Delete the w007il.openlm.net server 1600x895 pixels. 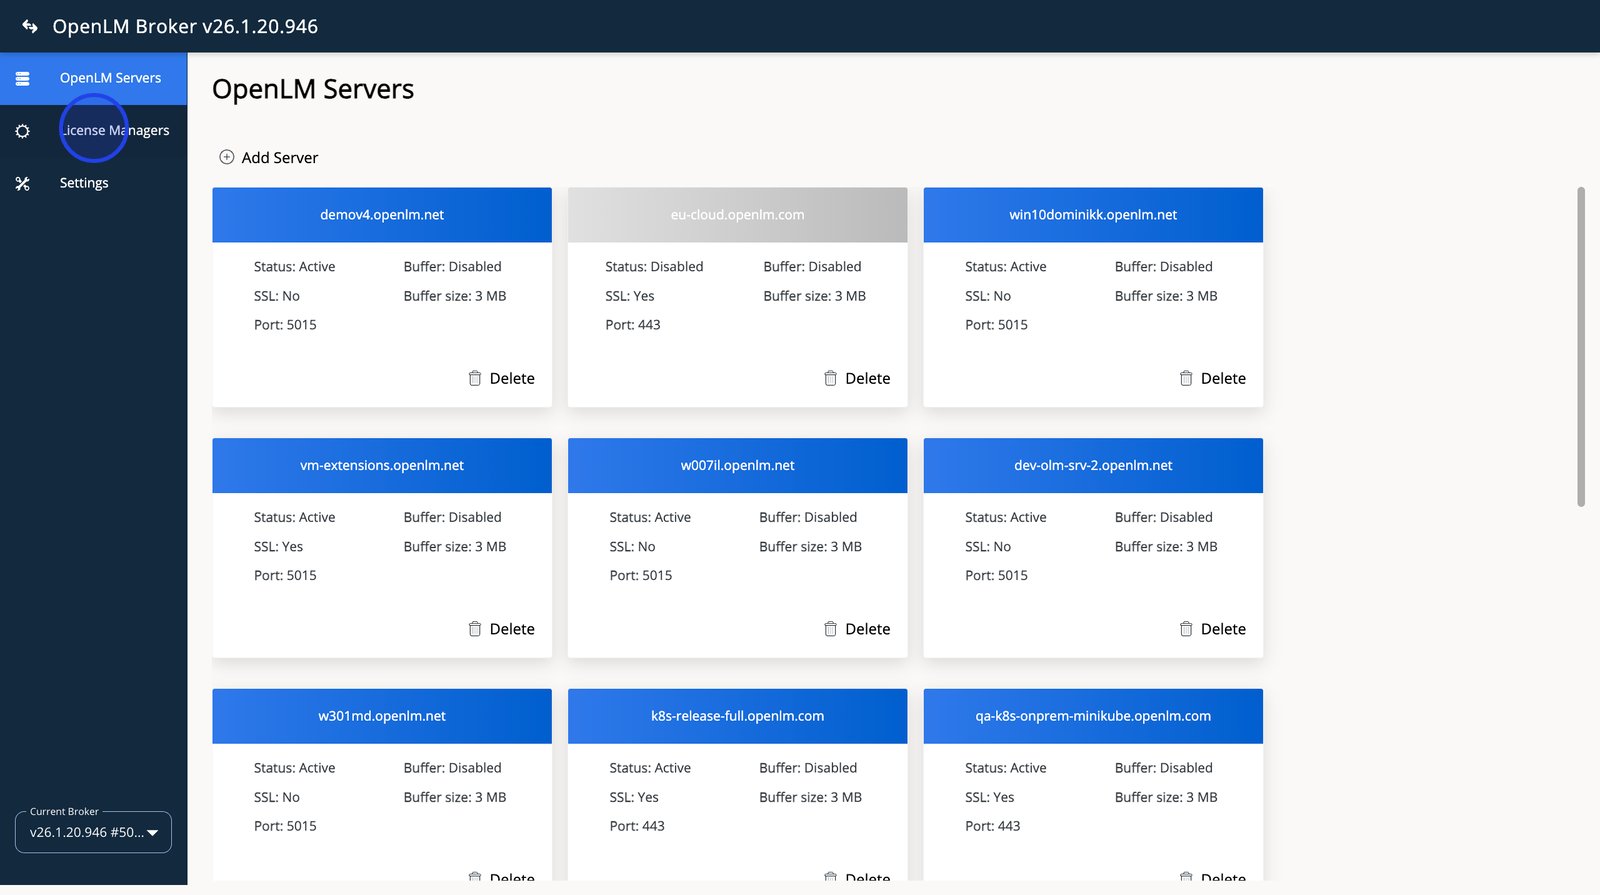click(x=856, y=629)
